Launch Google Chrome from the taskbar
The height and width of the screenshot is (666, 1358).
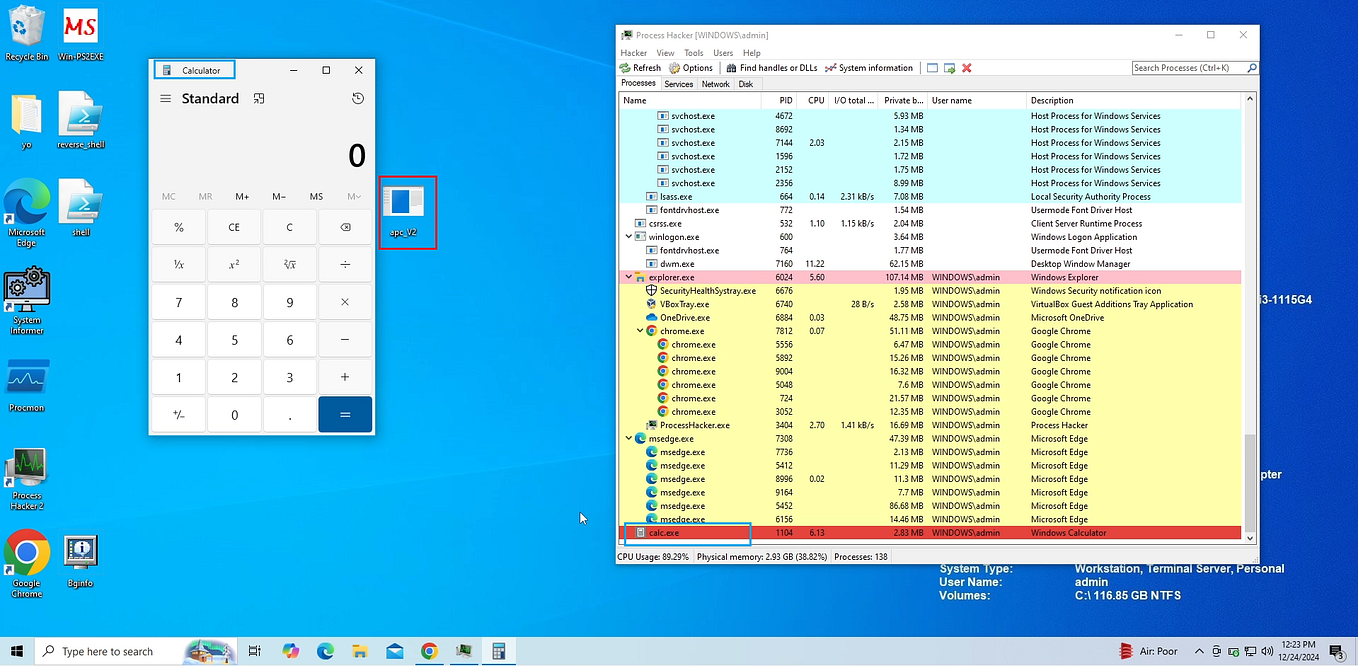coord(429,651)
